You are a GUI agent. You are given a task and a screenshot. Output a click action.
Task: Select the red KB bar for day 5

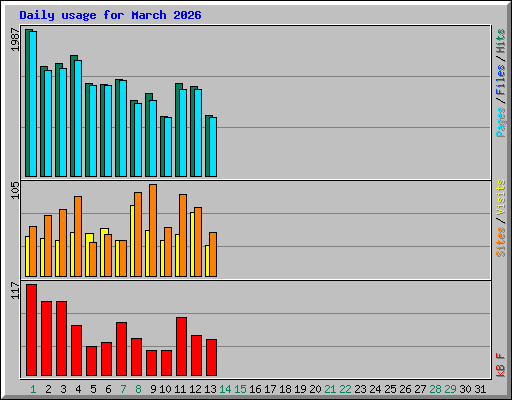point(92,361)
